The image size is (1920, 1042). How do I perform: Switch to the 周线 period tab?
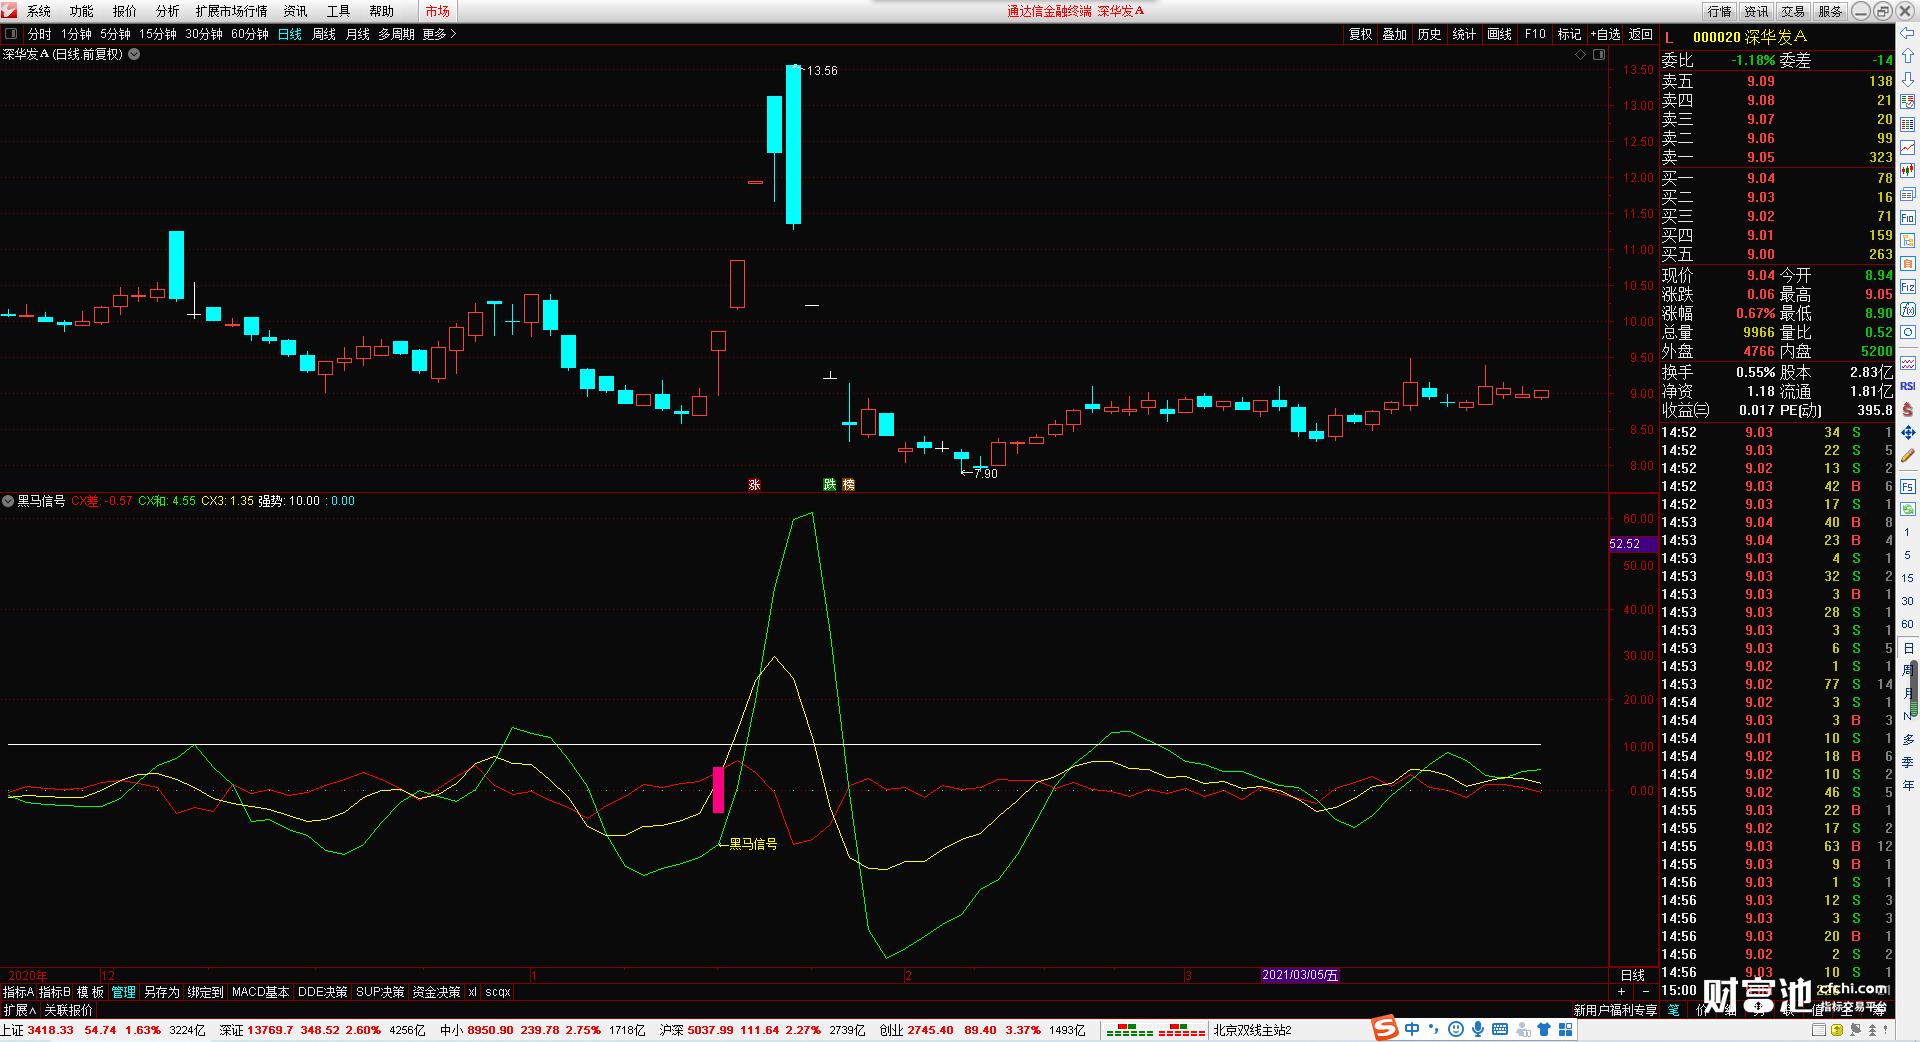coord(324,34)
